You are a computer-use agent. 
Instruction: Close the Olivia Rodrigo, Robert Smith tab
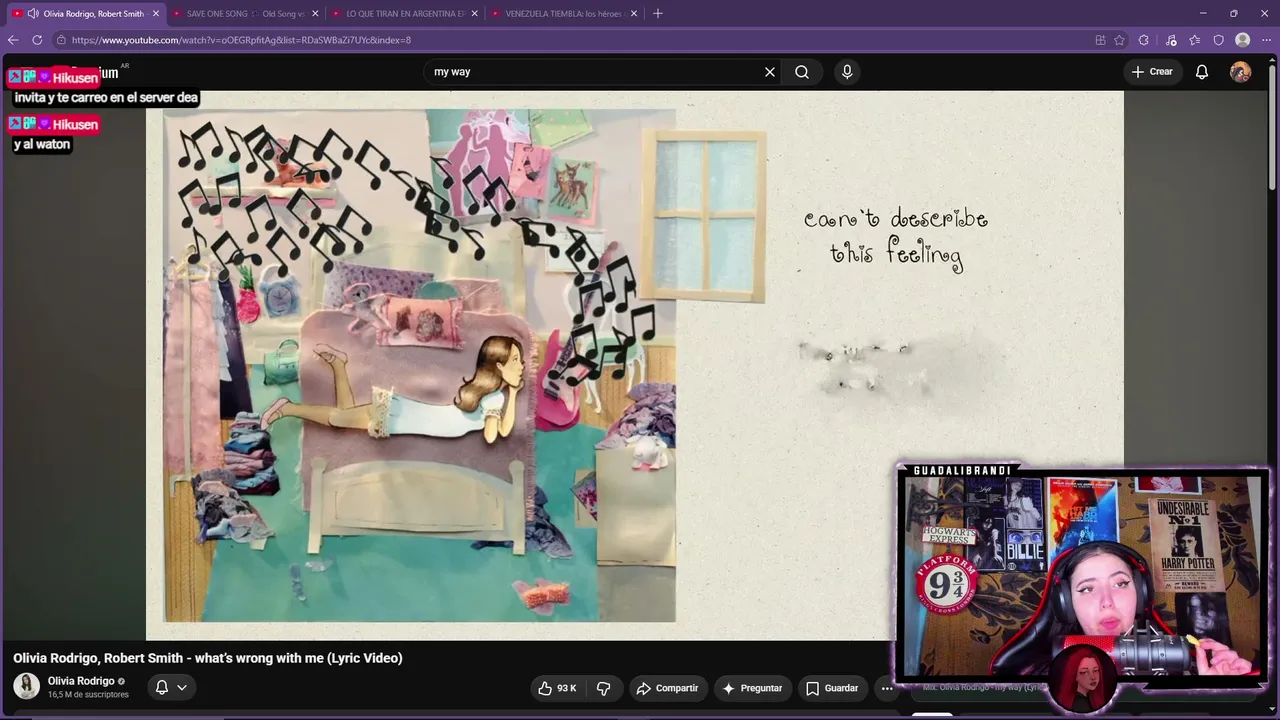click(156, 14)
